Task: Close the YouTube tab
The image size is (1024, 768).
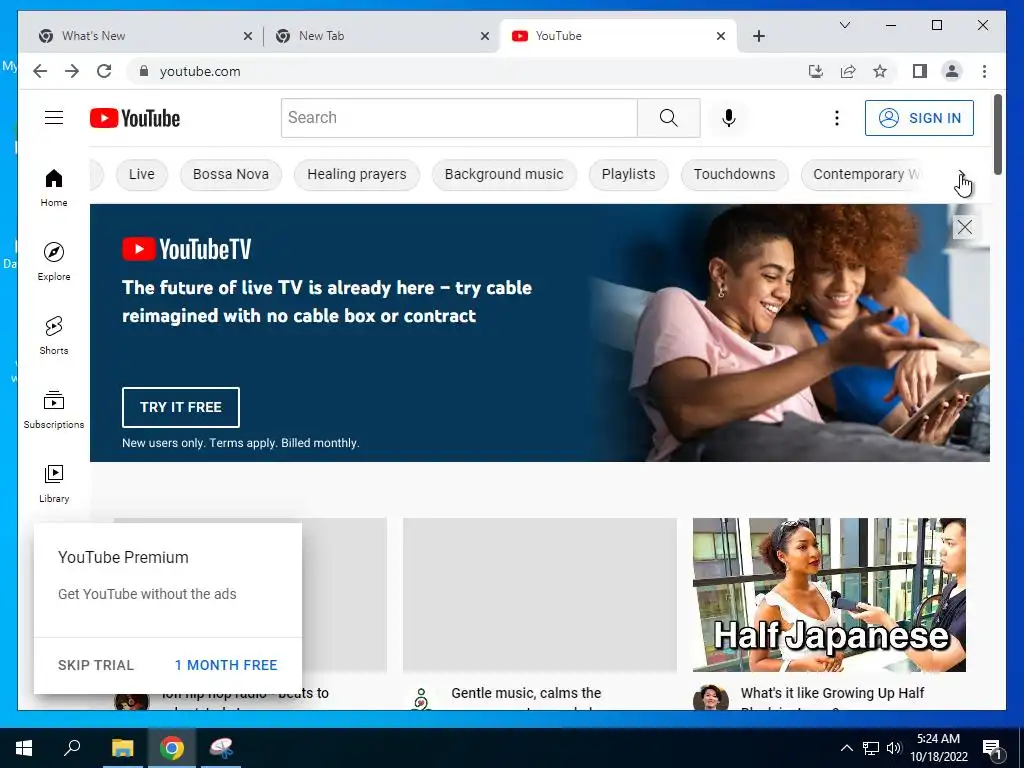Action: click(721, 37)
